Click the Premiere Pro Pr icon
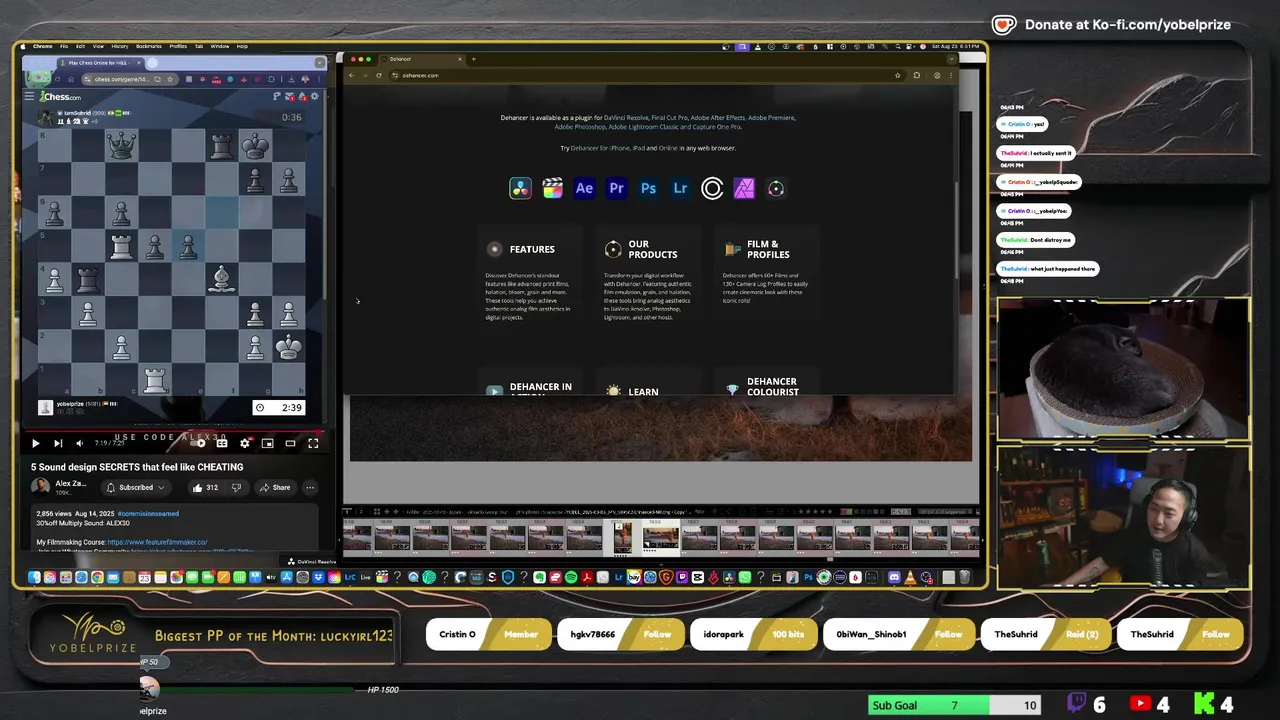The height and width of the screenshot is (720, 1280). 616,188
